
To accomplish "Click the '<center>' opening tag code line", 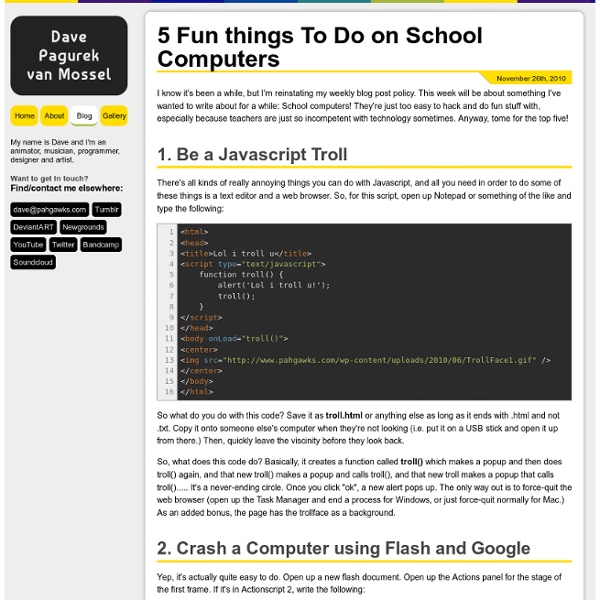I will tap(199, 349).
